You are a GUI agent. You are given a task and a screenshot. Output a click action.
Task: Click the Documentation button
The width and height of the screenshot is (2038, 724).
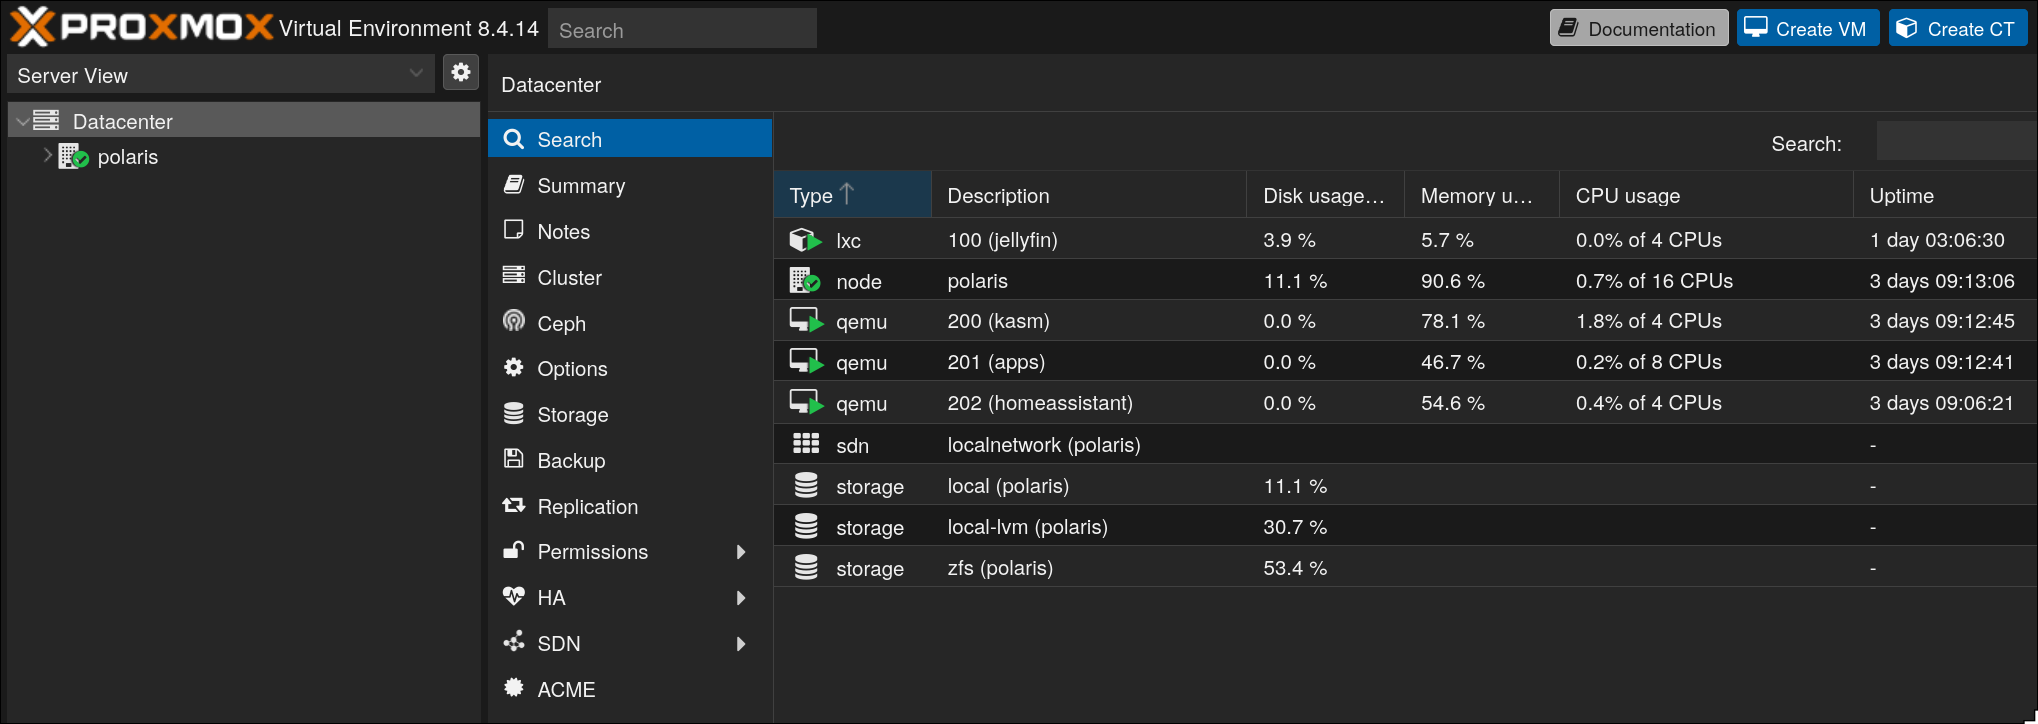tap(1639, 28)
